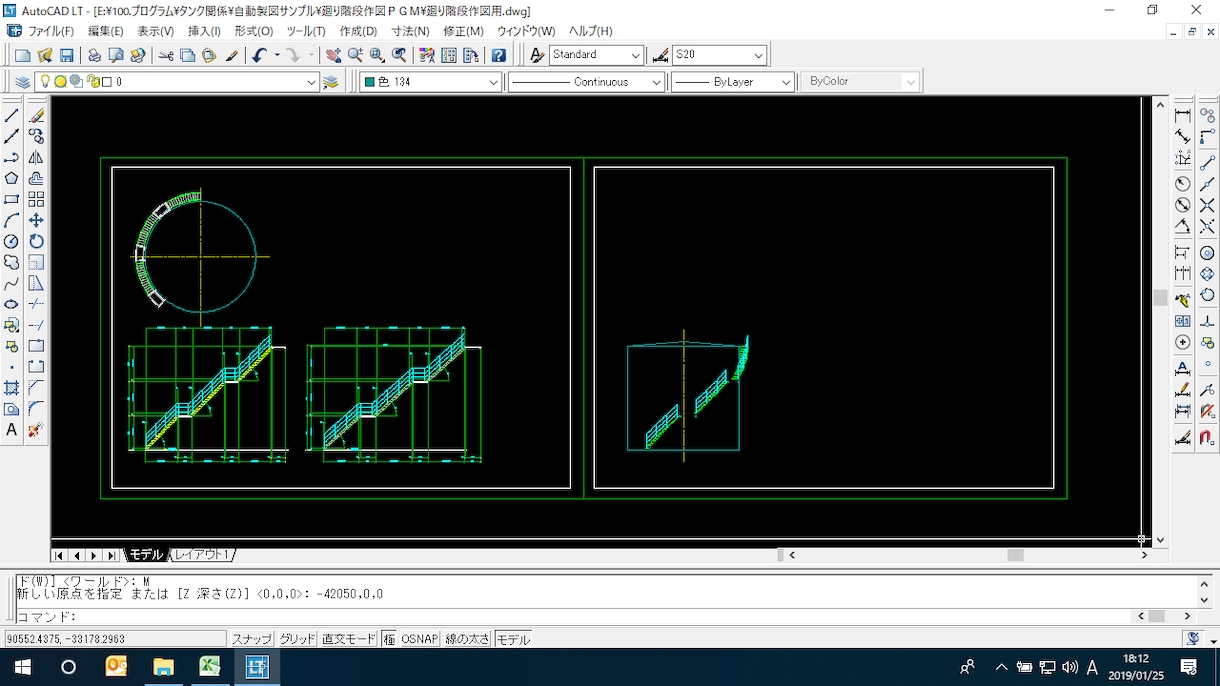Toggle the 極 polar tracking button
This screenshot has width=1220, height=686.
(x=388, y=639)
